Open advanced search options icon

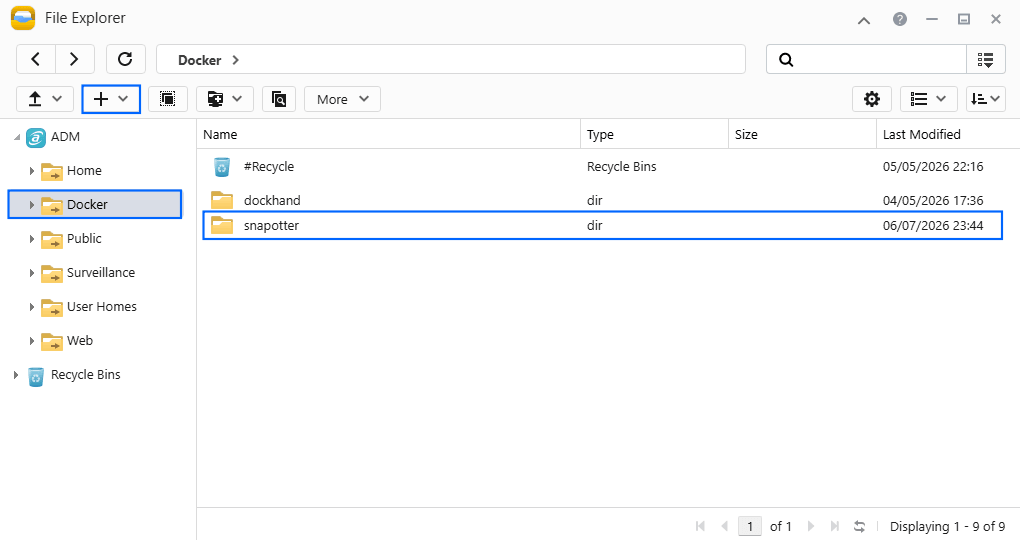point(986,60)
